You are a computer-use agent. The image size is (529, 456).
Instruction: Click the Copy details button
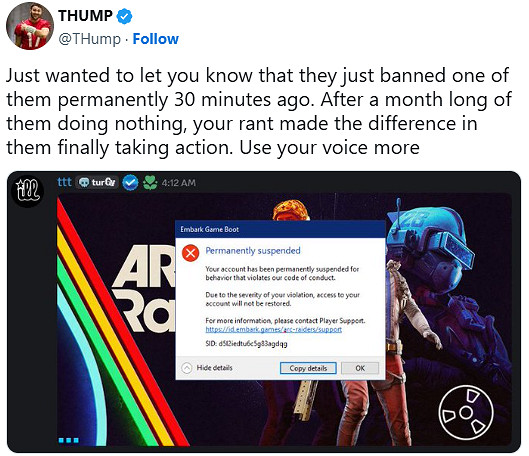click(308, 368)
